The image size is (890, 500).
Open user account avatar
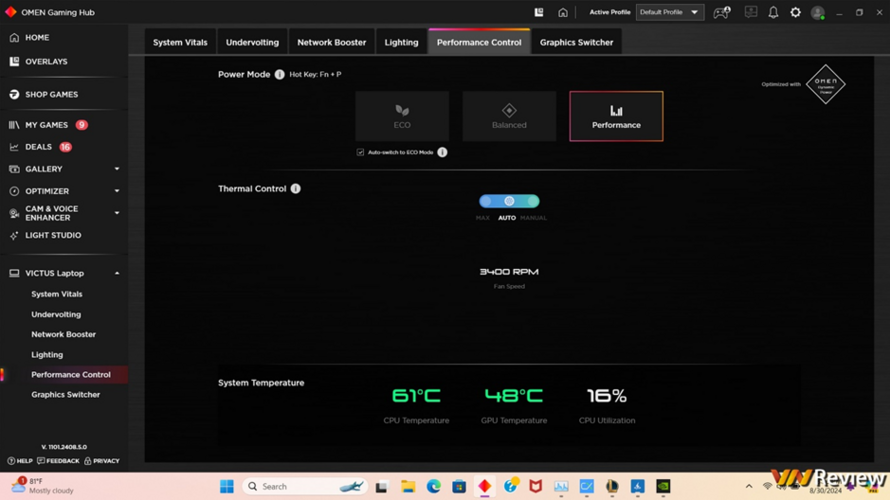[817, 12]
